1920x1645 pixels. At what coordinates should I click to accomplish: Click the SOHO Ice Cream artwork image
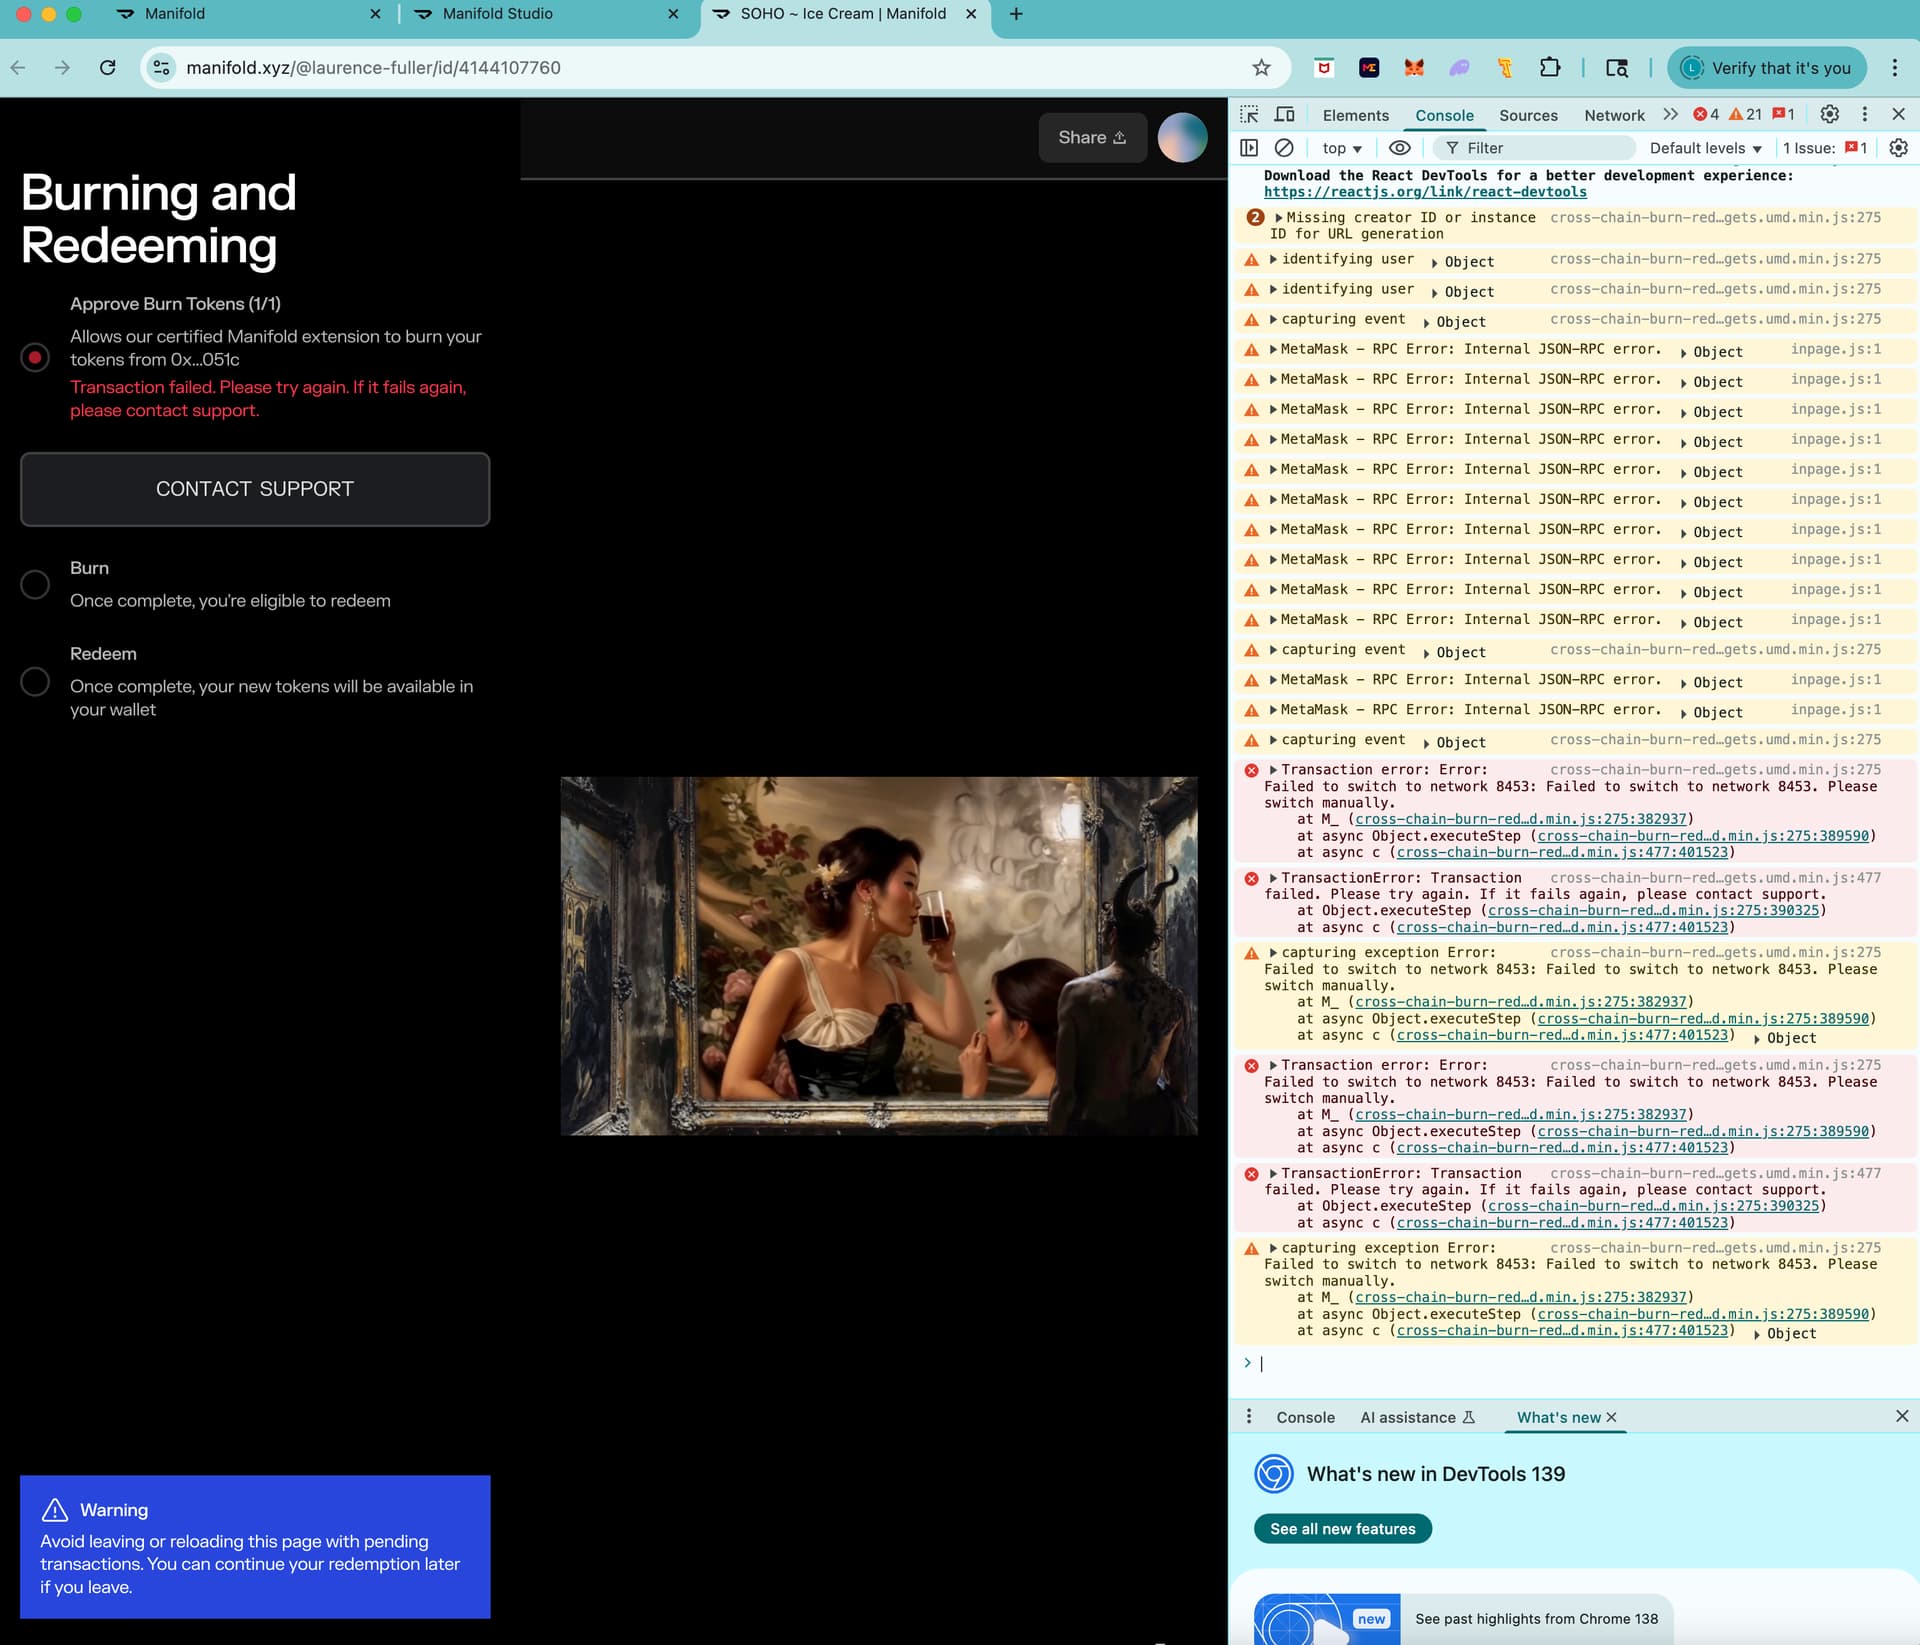pos(878,955)
